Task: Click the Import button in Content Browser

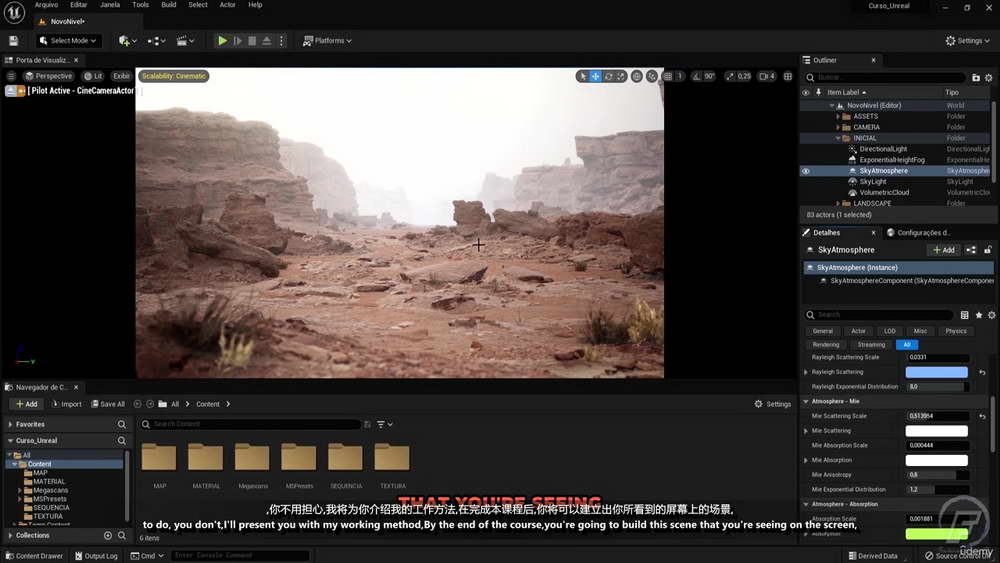Action: pyautogui.click(x=66, y=404)
